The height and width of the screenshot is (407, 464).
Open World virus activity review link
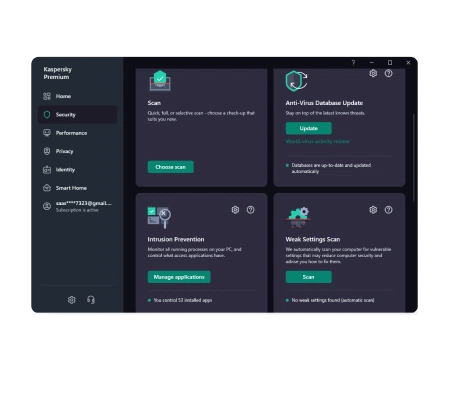click(318, 141)
